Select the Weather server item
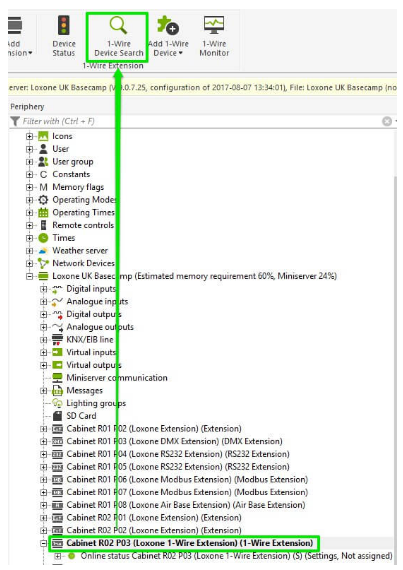The height and width of the screenshot is (570, 403). coord(80,251)
